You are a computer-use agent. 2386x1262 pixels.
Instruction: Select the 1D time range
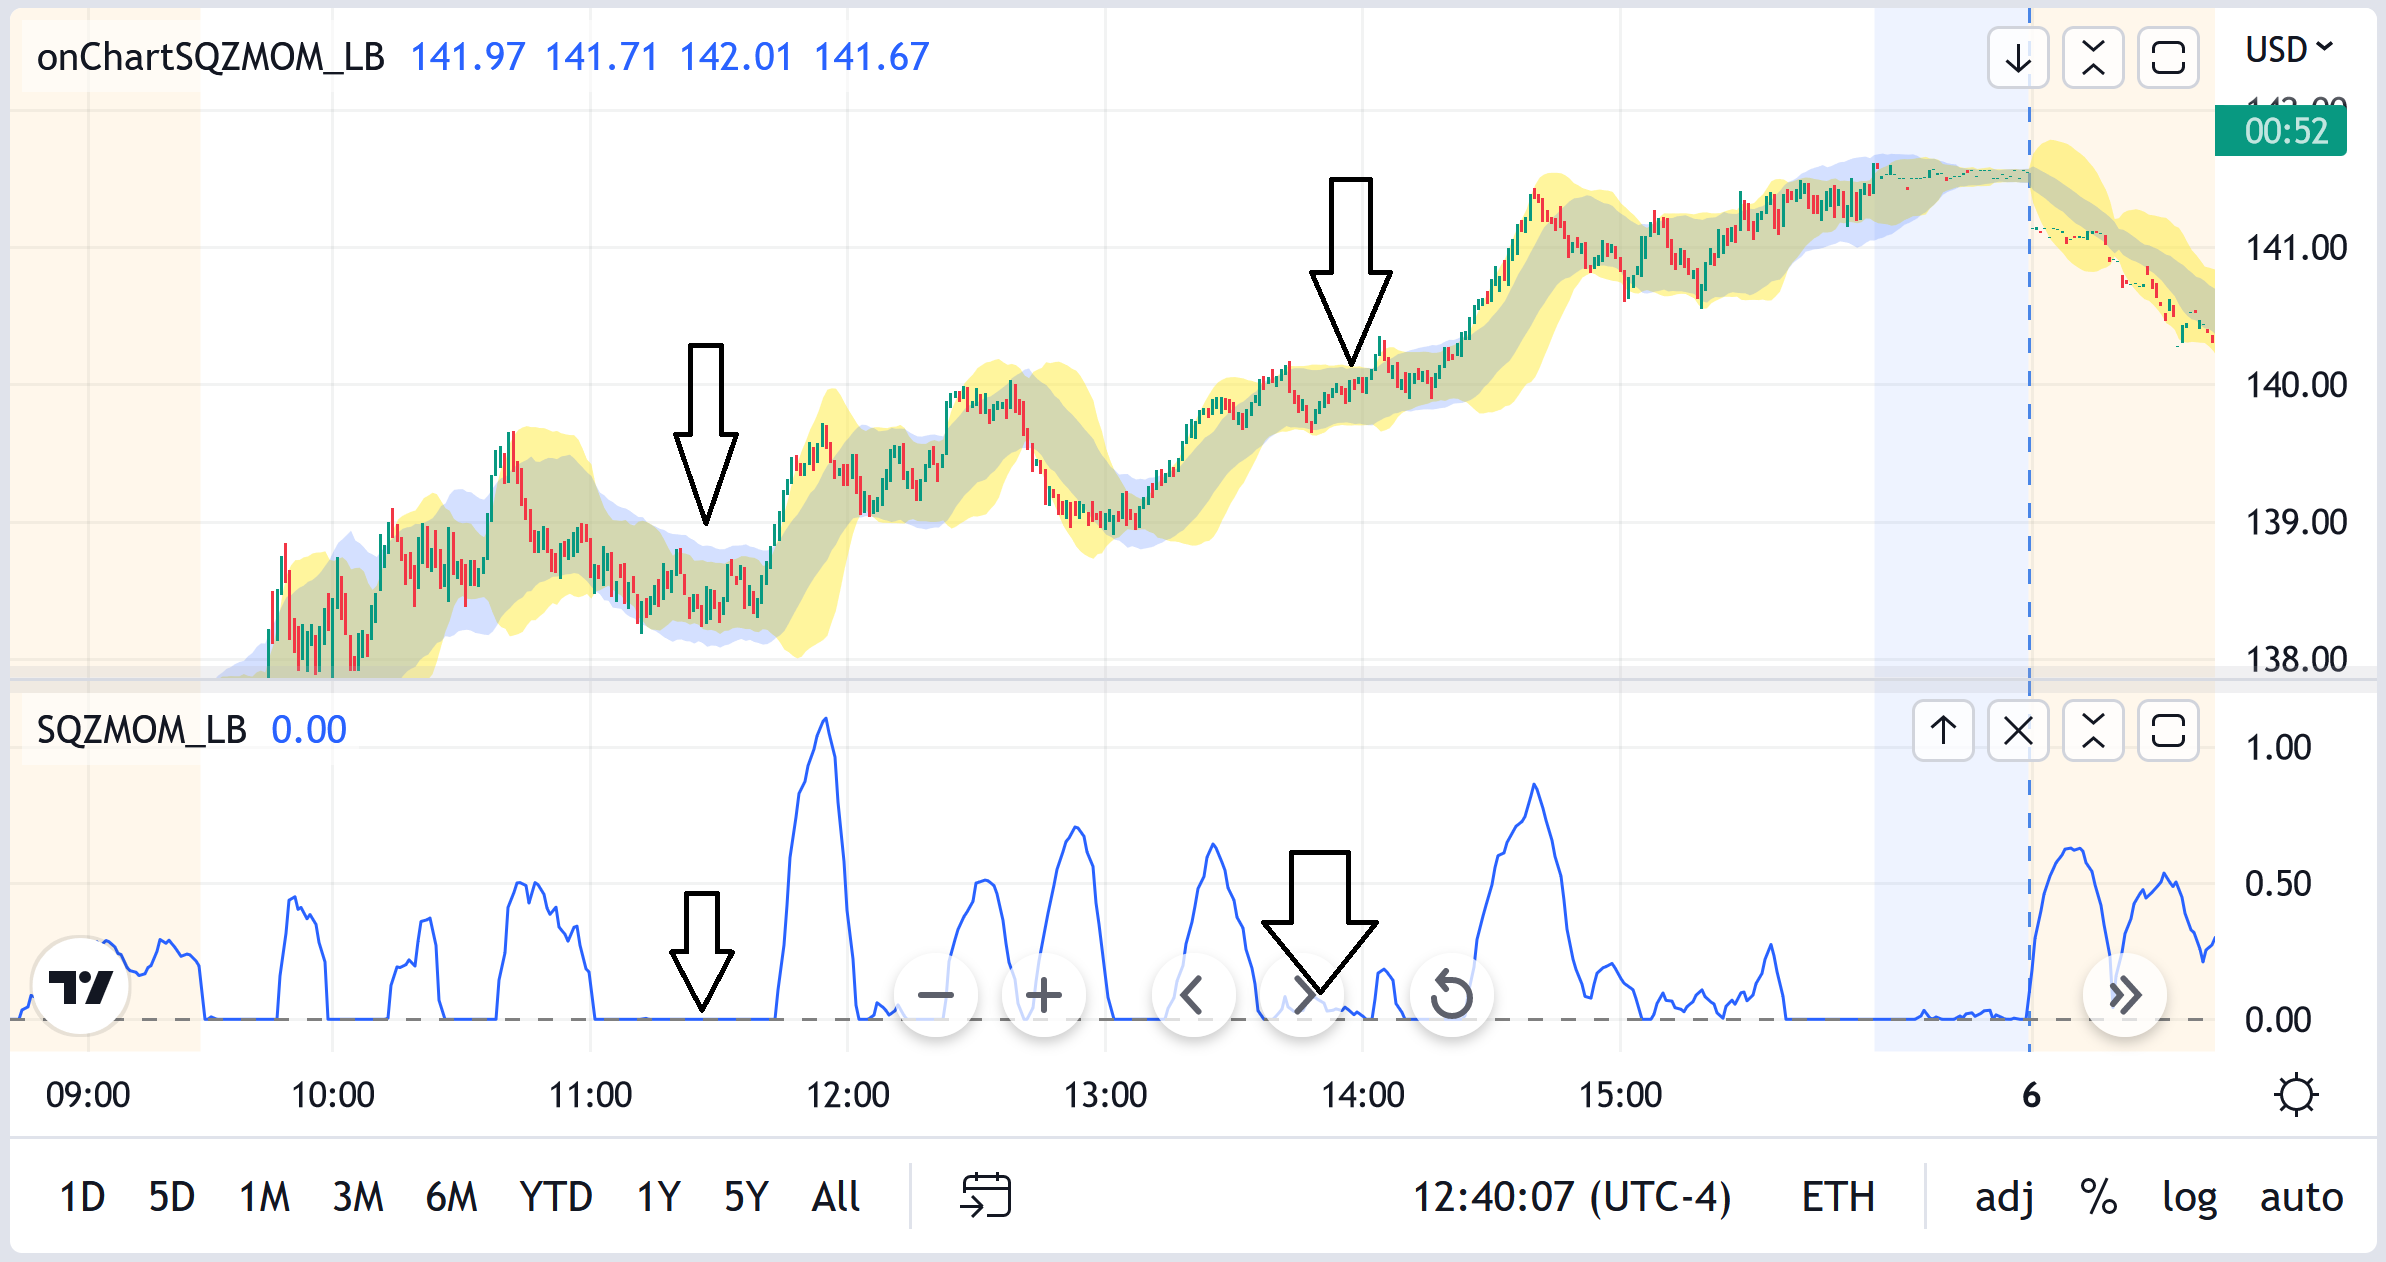pyautogui.click(x=82, y=1196)
